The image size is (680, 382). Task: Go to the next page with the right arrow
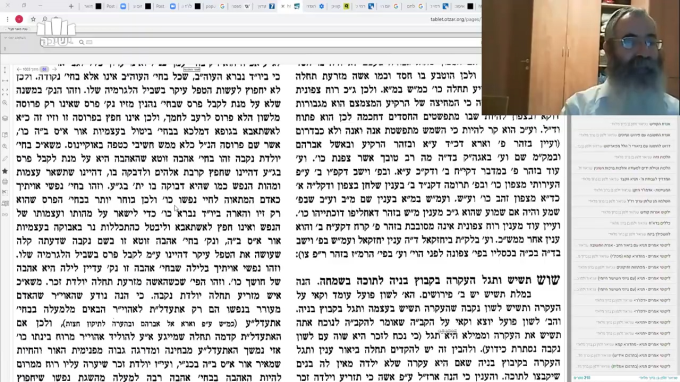(55, 69)
